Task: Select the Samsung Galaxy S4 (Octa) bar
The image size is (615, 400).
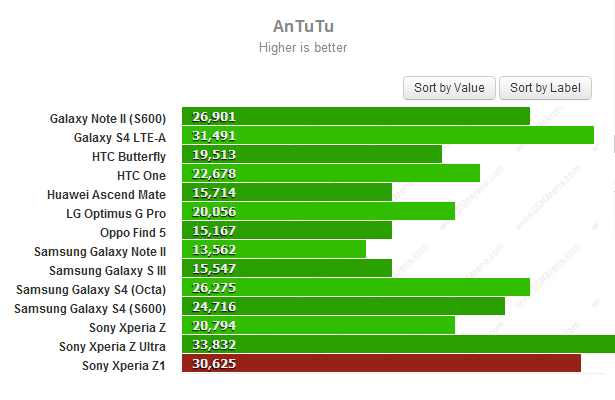Action: (x=355, y=288)
